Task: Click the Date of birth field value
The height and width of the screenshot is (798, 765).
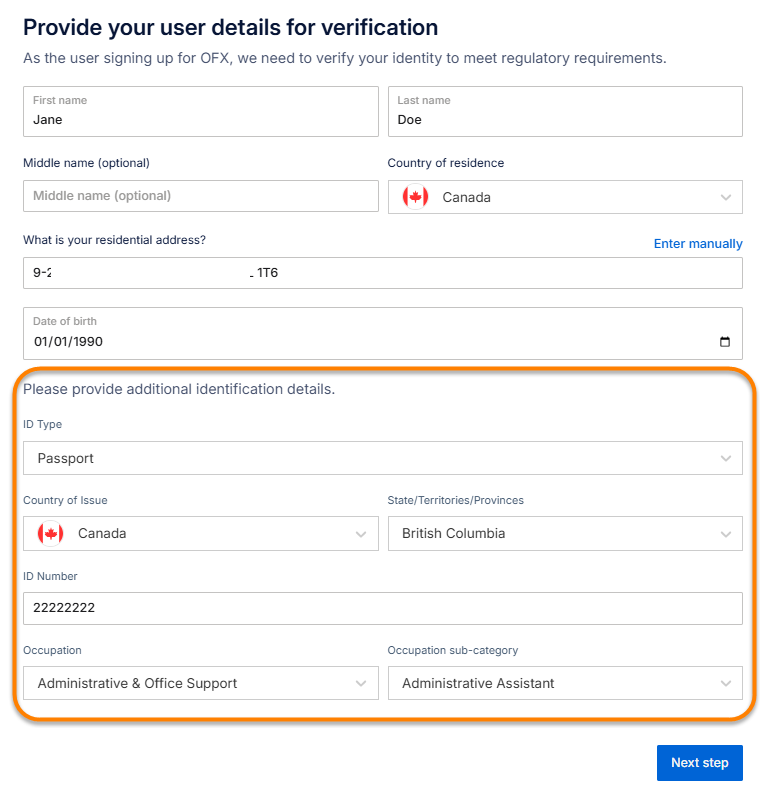Action: point(68,342)
